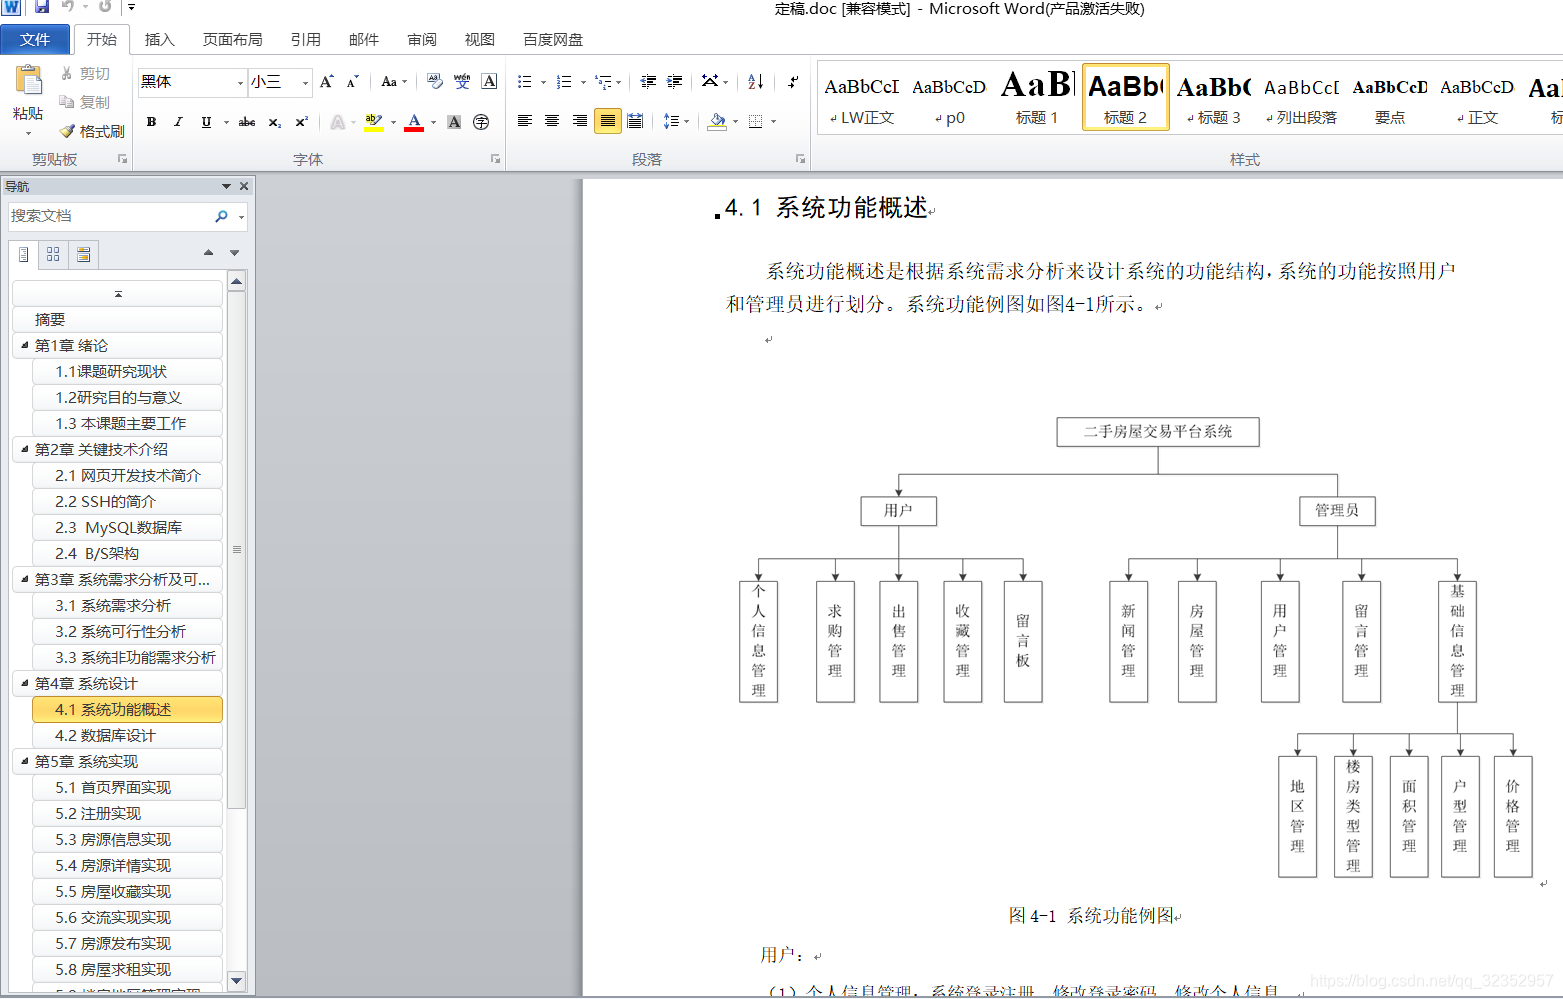This screenshot has width=1563, height=999.
Task: Open the Change Case (Aa) dropdown
Action: click(x=394, y=82)
